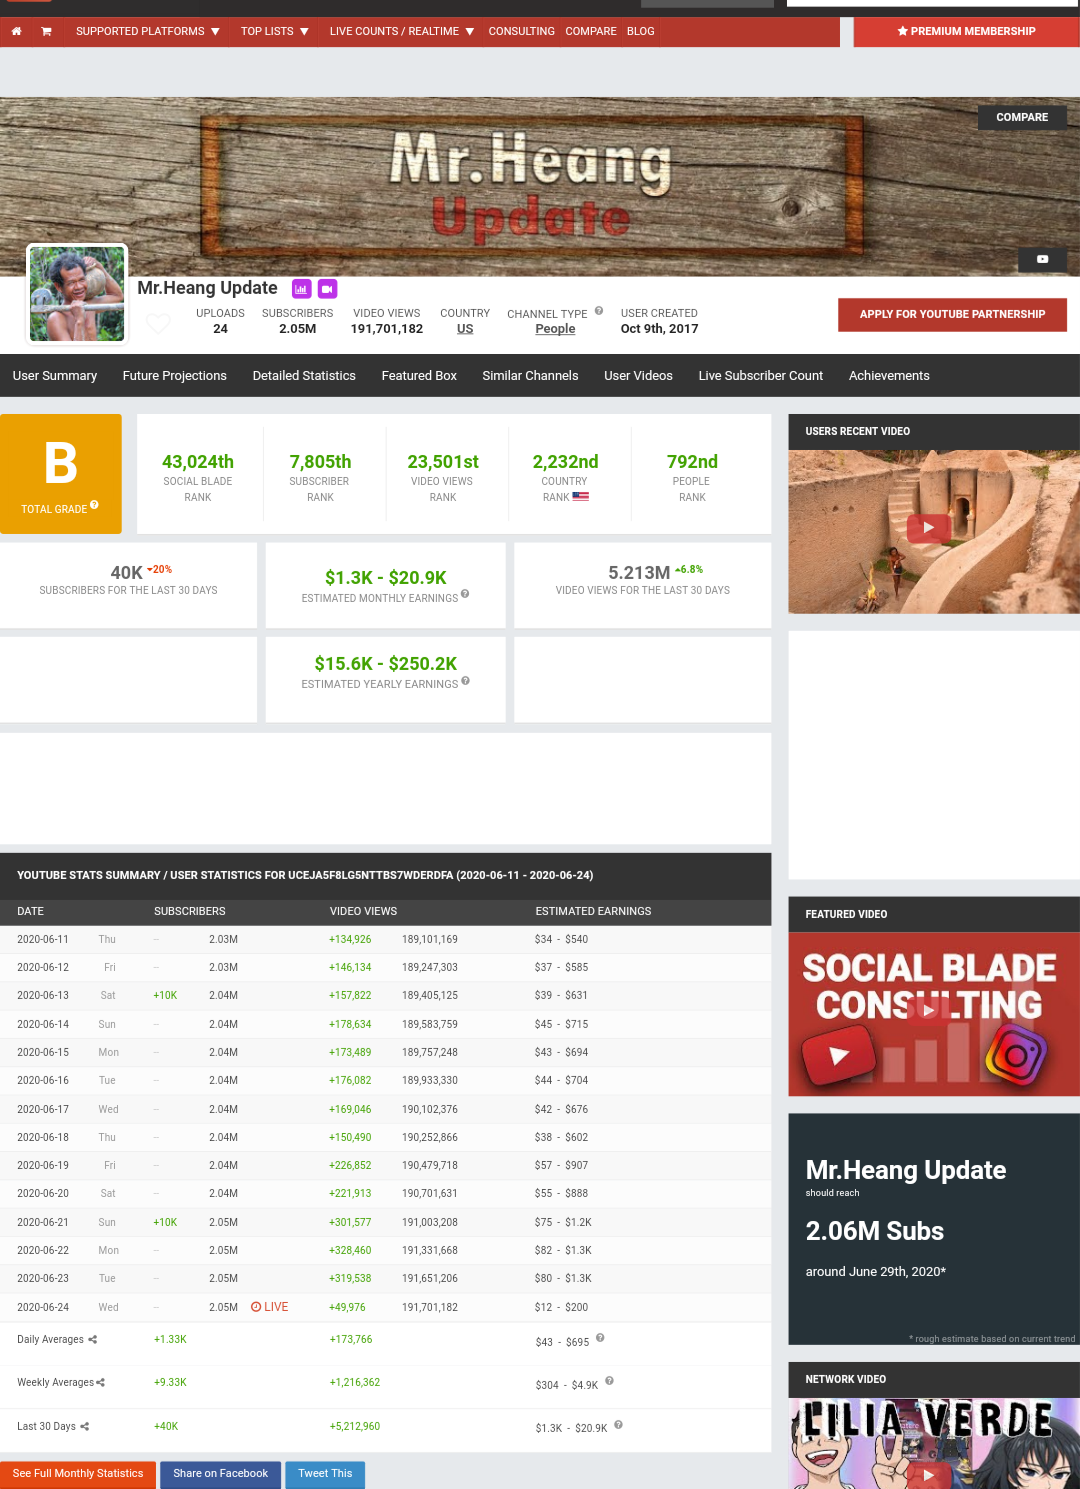The height and width of the screenshot is (1489, 1080).
Task: Open the Blog menu item
Action: tap(641, 32)
